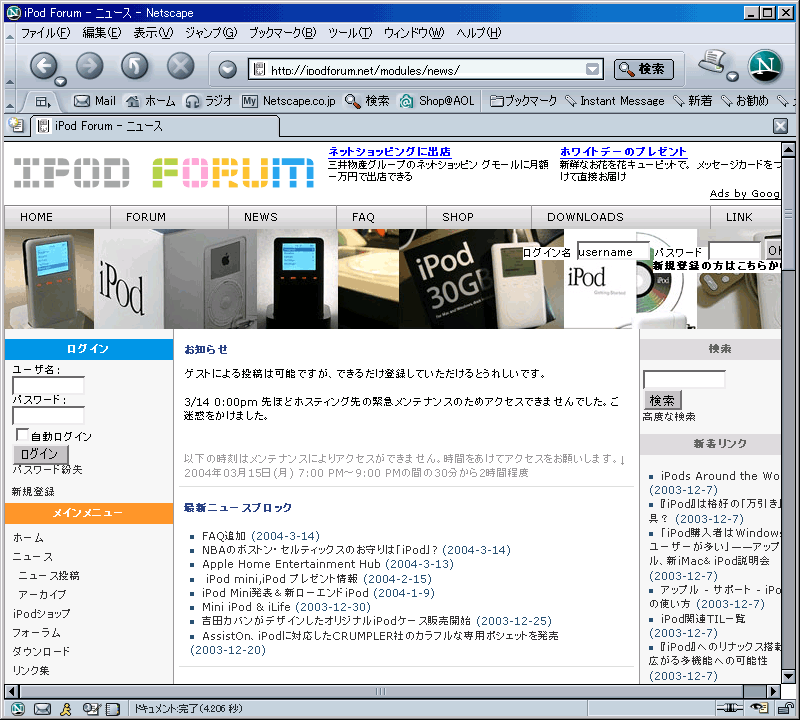
Task: Open the DOWNLOADS site navigation link
Action: [585, 217]
